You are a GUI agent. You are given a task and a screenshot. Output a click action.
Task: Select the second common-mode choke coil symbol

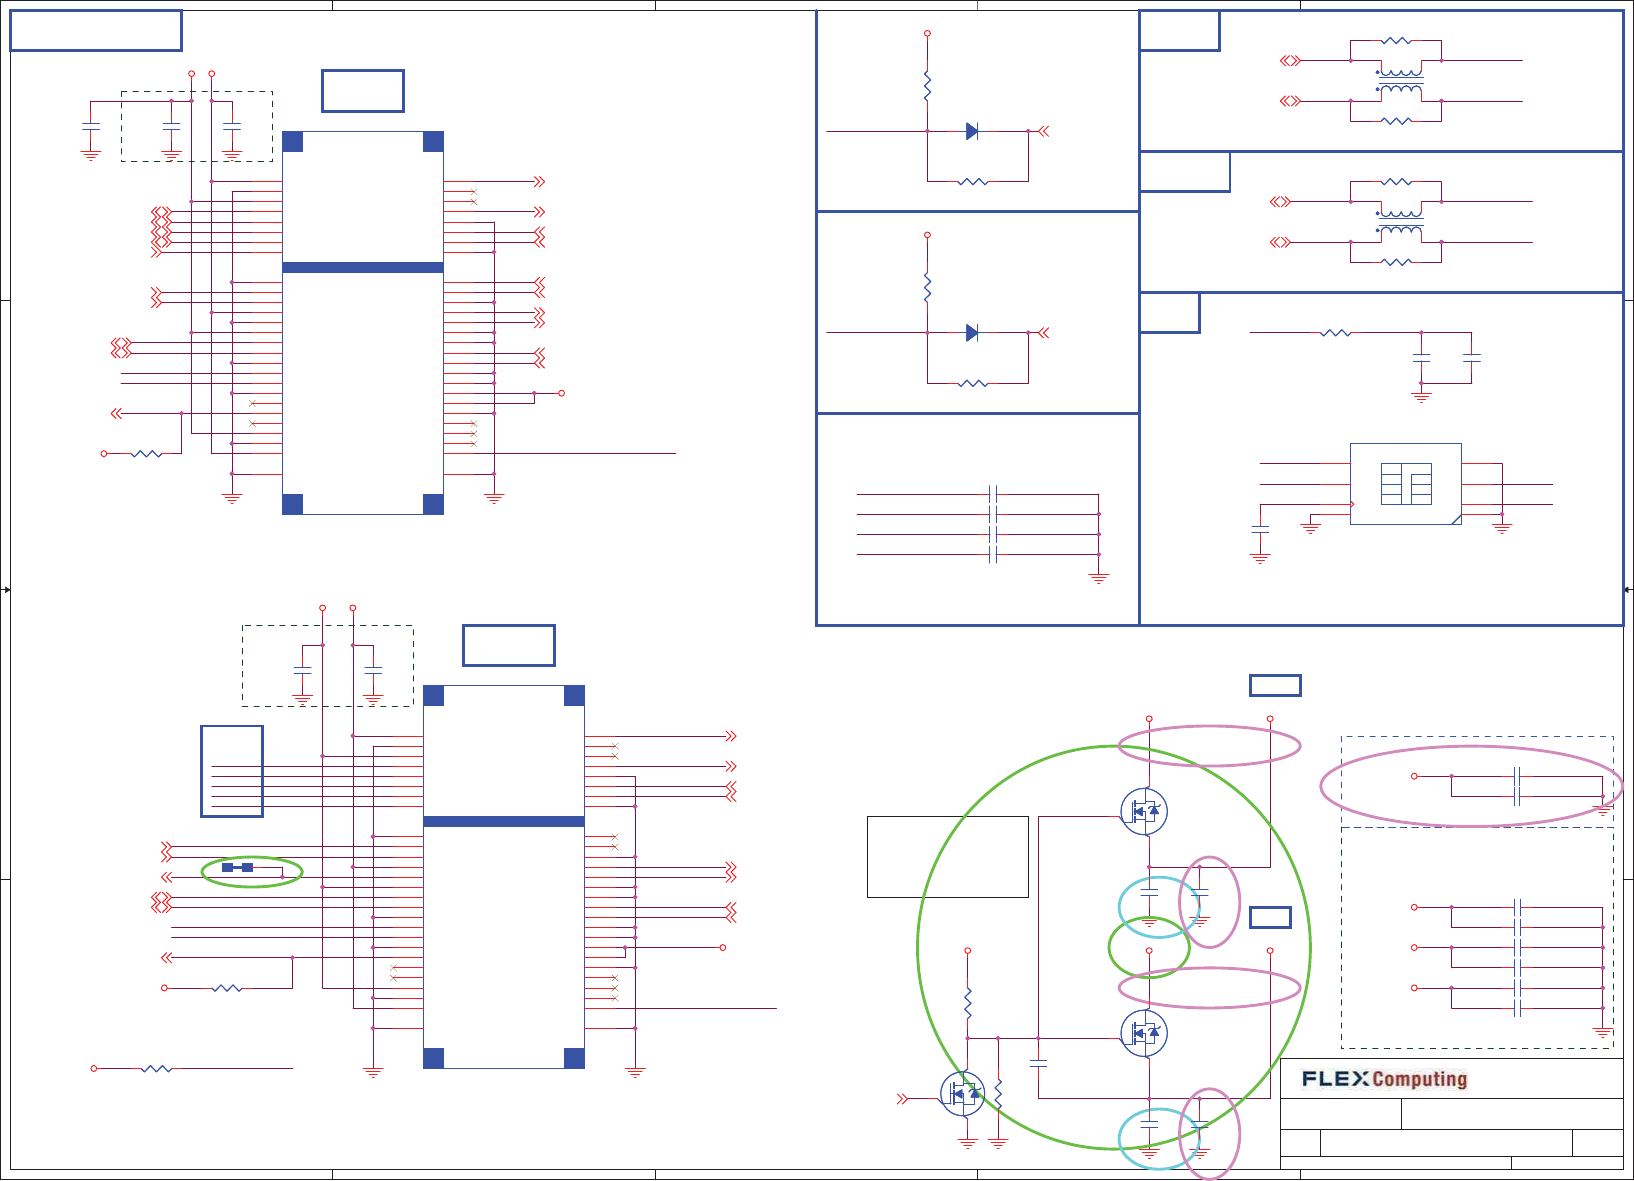[x=1399, y=222]
